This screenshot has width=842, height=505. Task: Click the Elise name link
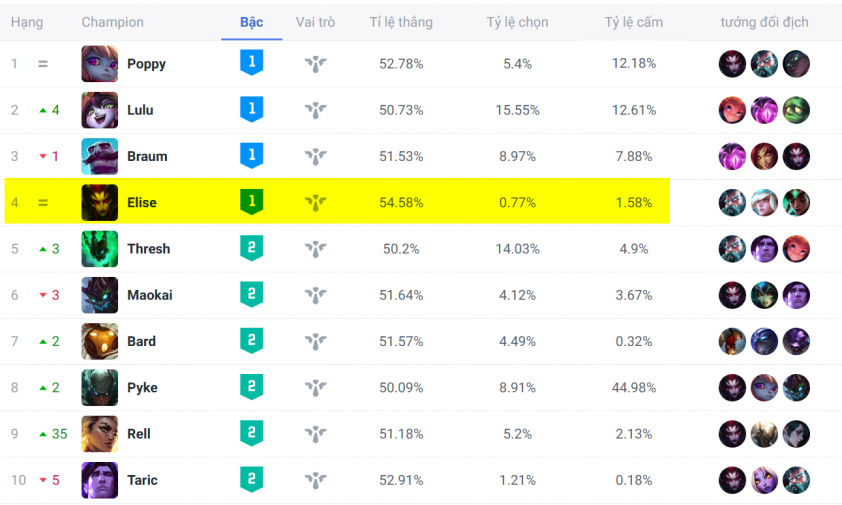point(142,203)
